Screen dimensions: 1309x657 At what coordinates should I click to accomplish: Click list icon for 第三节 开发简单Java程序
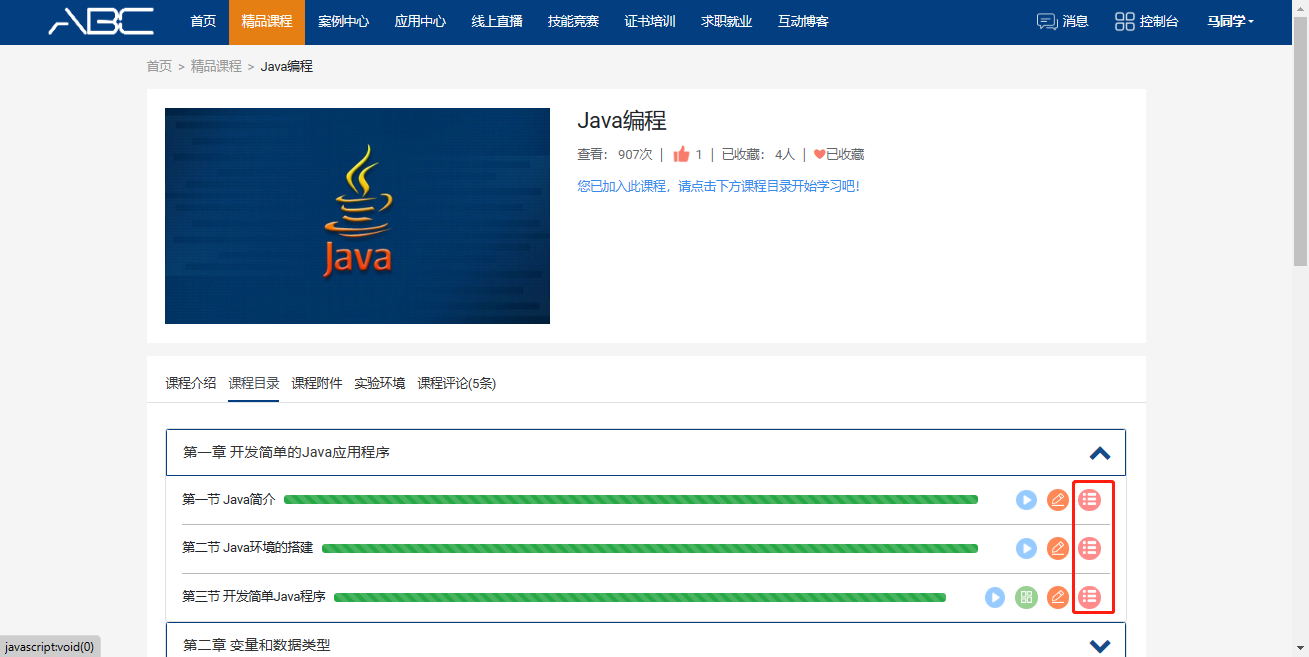point(1090,597)
